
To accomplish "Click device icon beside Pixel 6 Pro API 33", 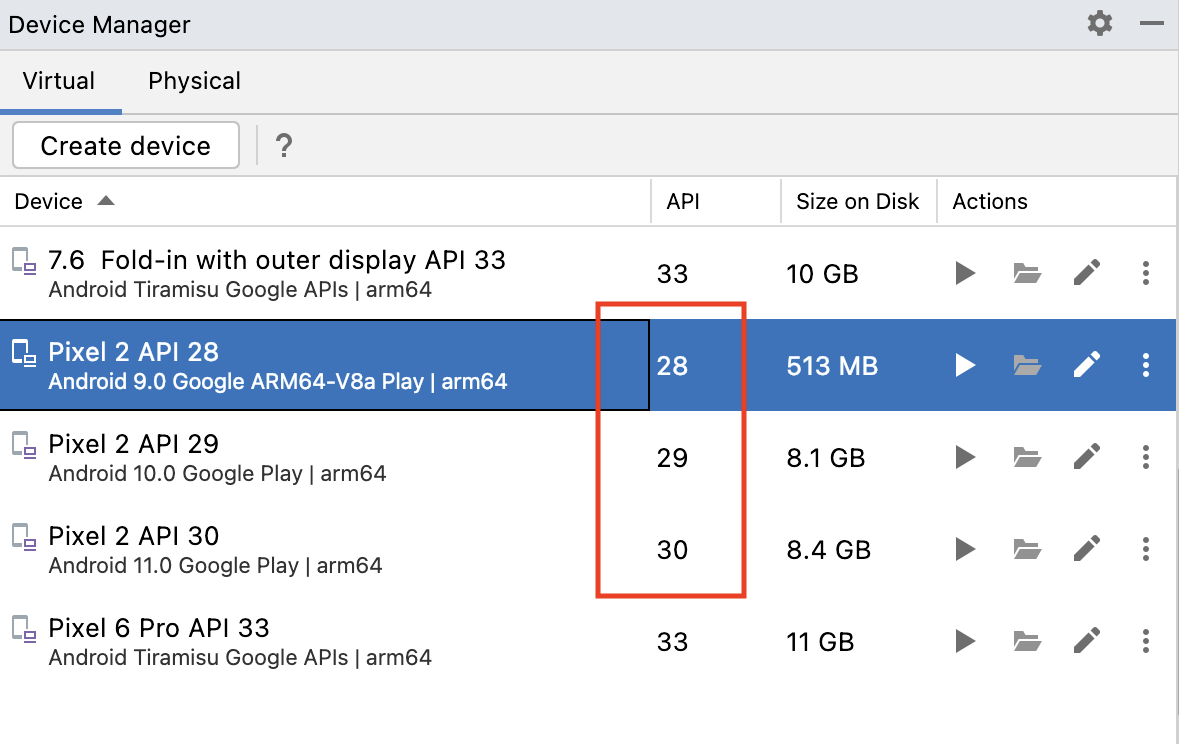I will pyautogui.click(x=24, y=629).
